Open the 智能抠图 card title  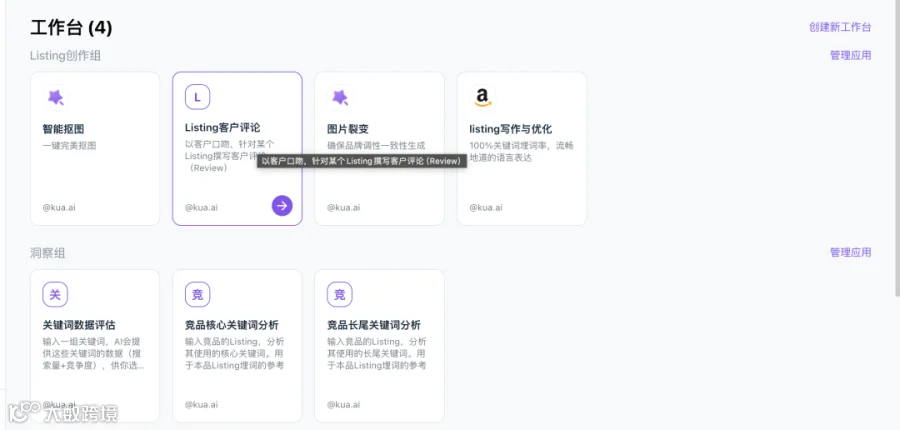[x=63, y=129]
